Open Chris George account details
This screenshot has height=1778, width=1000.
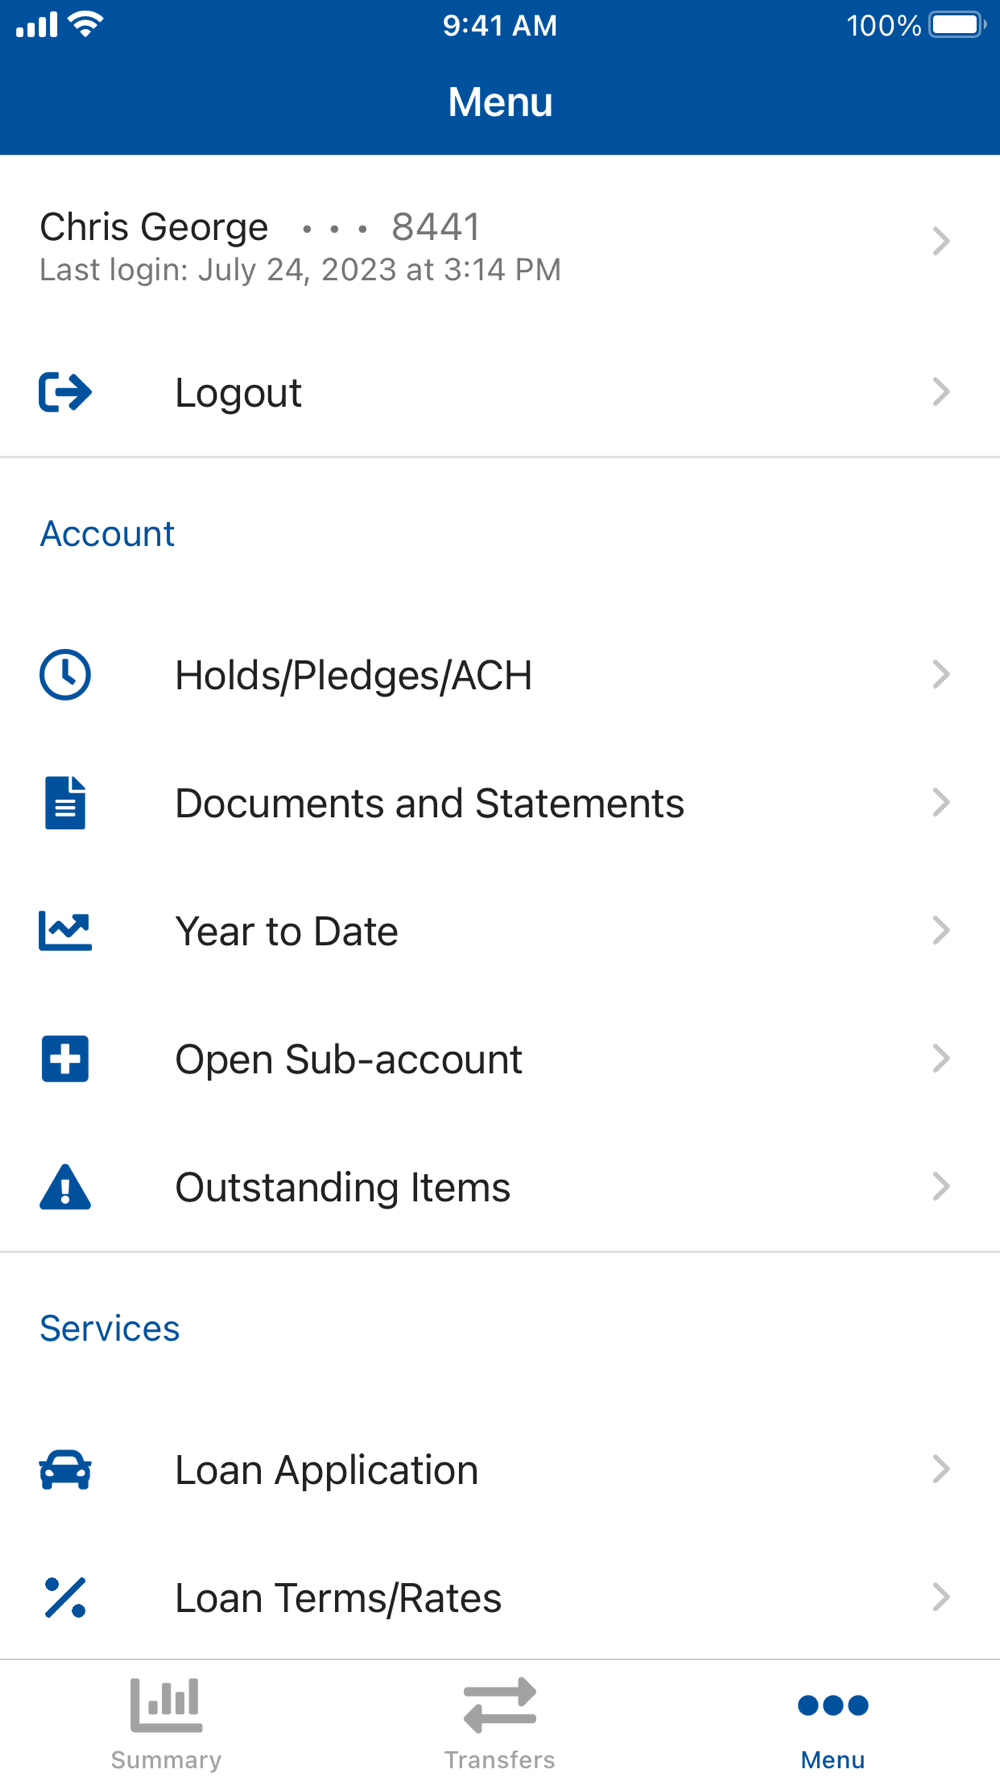[500, 241]
